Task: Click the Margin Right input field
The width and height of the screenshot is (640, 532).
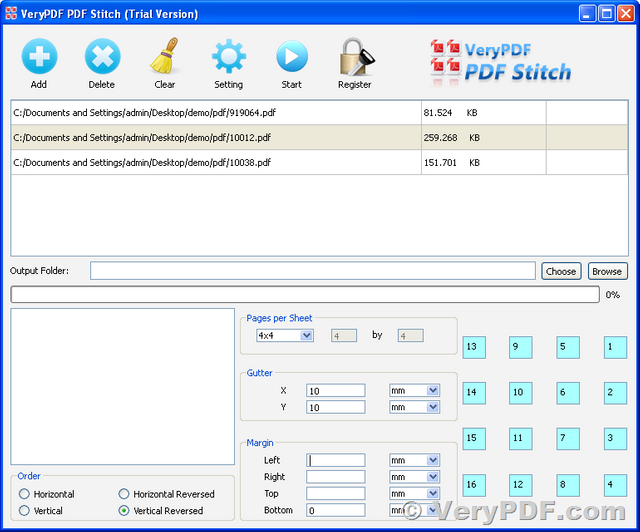Action: click(x=336, y=477)
